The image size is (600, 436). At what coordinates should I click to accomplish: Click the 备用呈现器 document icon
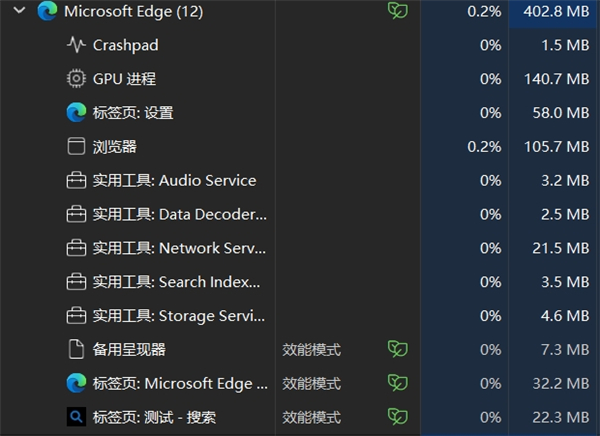click(76, 349)
